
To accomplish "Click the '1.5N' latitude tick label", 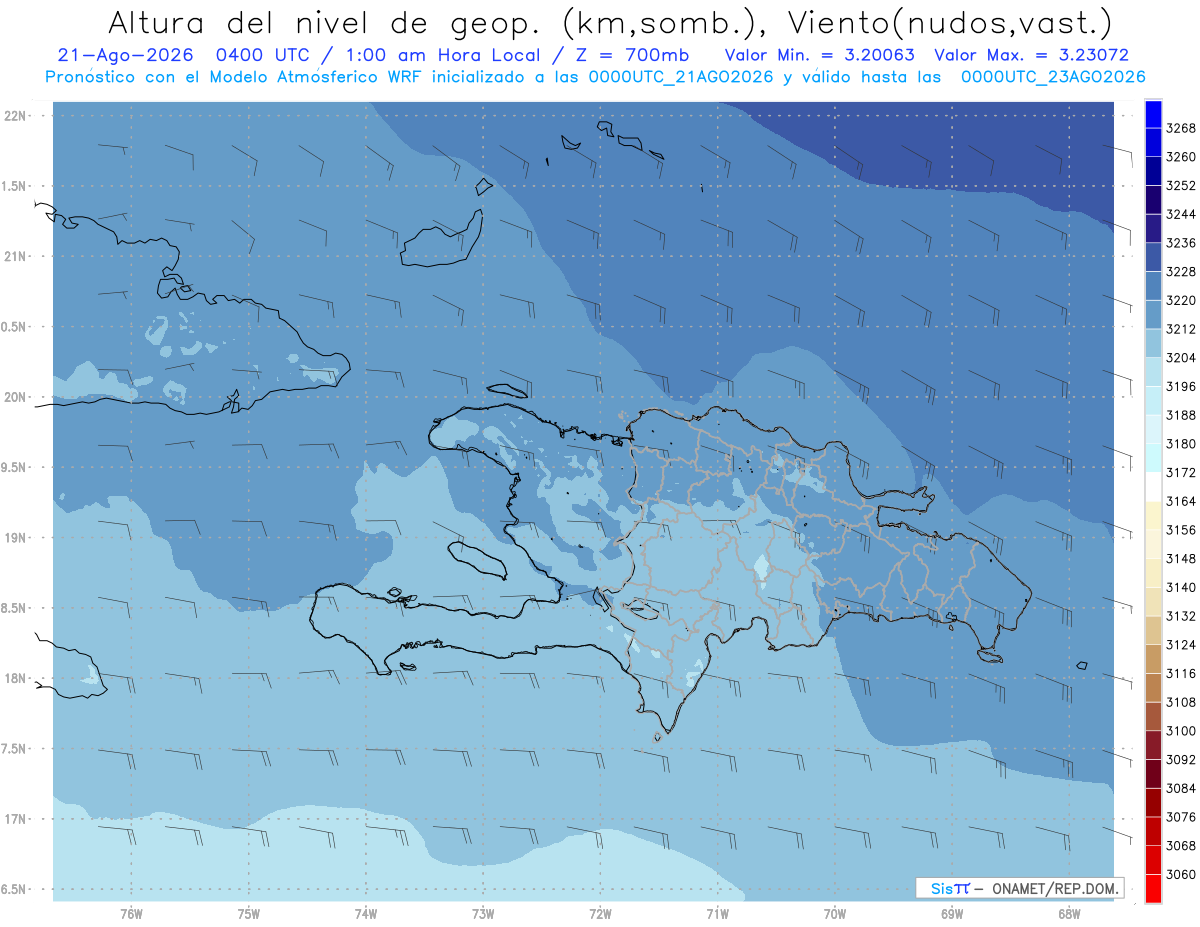I will pos(13,187).
